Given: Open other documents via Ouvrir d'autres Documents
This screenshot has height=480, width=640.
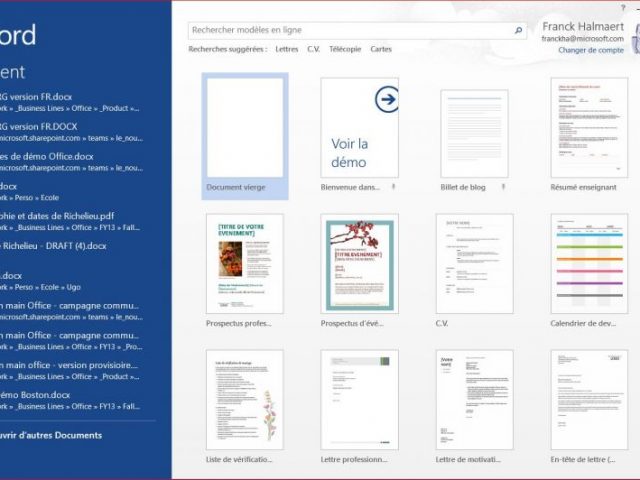Looking at the screenshot, I should tap(50, 436).
